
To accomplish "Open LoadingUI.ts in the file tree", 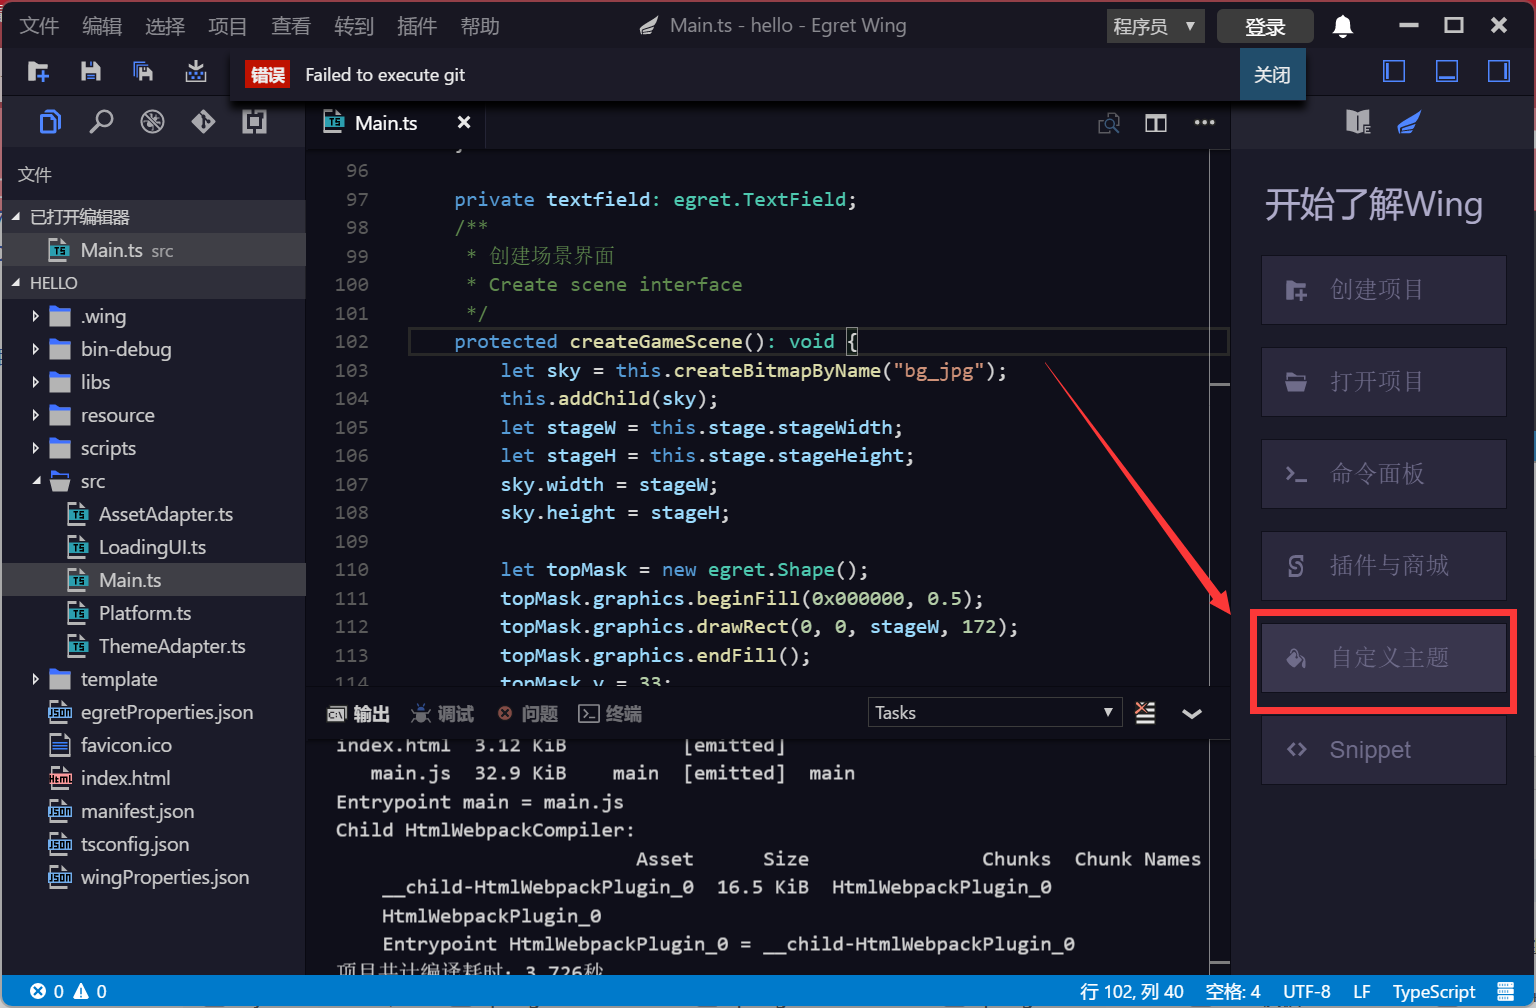I will 154,547.
